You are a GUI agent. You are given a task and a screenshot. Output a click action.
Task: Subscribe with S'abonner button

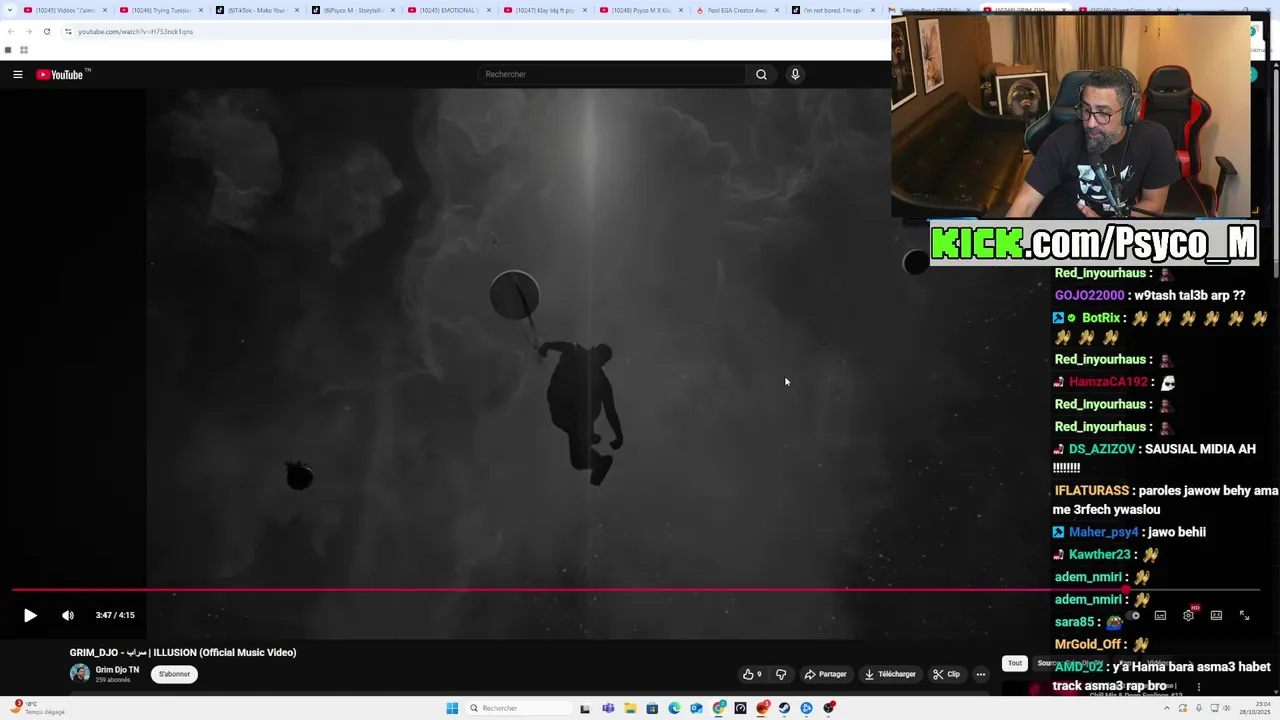(x=174, y=674)
